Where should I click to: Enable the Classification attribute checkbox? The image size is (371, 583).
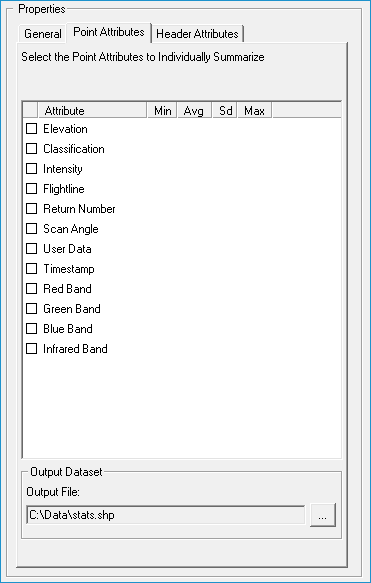[x=32, y=149]
